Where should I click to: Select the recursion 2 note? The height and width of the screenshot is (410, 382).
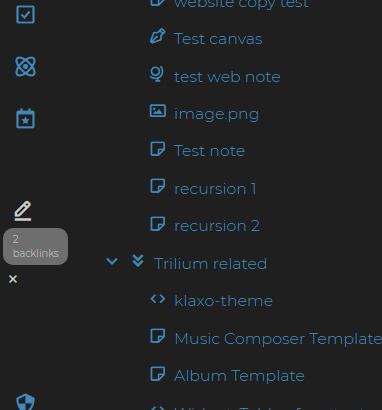(217, 226)
